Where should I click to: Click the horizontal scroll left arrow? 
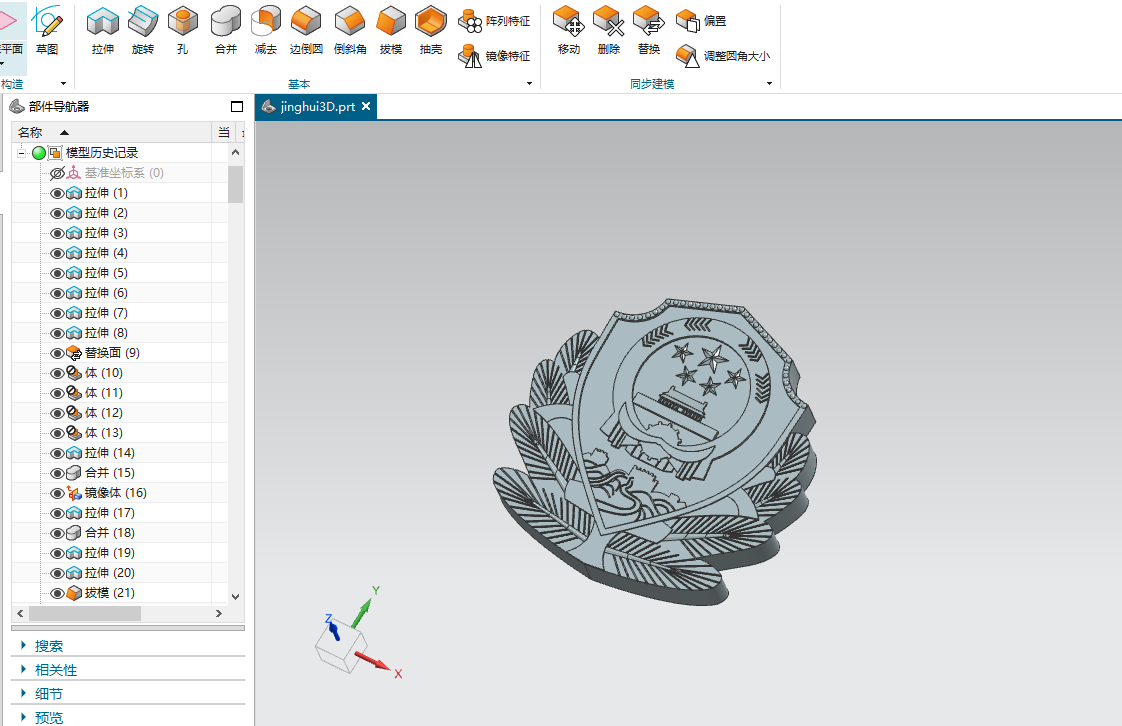coord(20,613)
